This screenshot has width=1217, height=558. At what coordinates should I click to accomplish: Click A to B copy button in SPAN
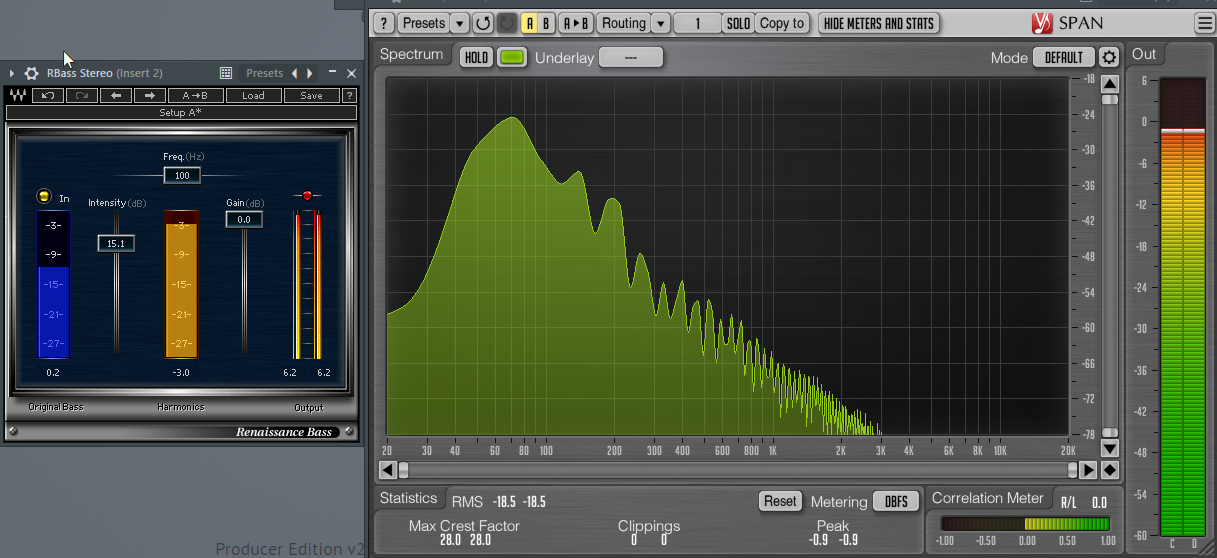coord(575,23)
